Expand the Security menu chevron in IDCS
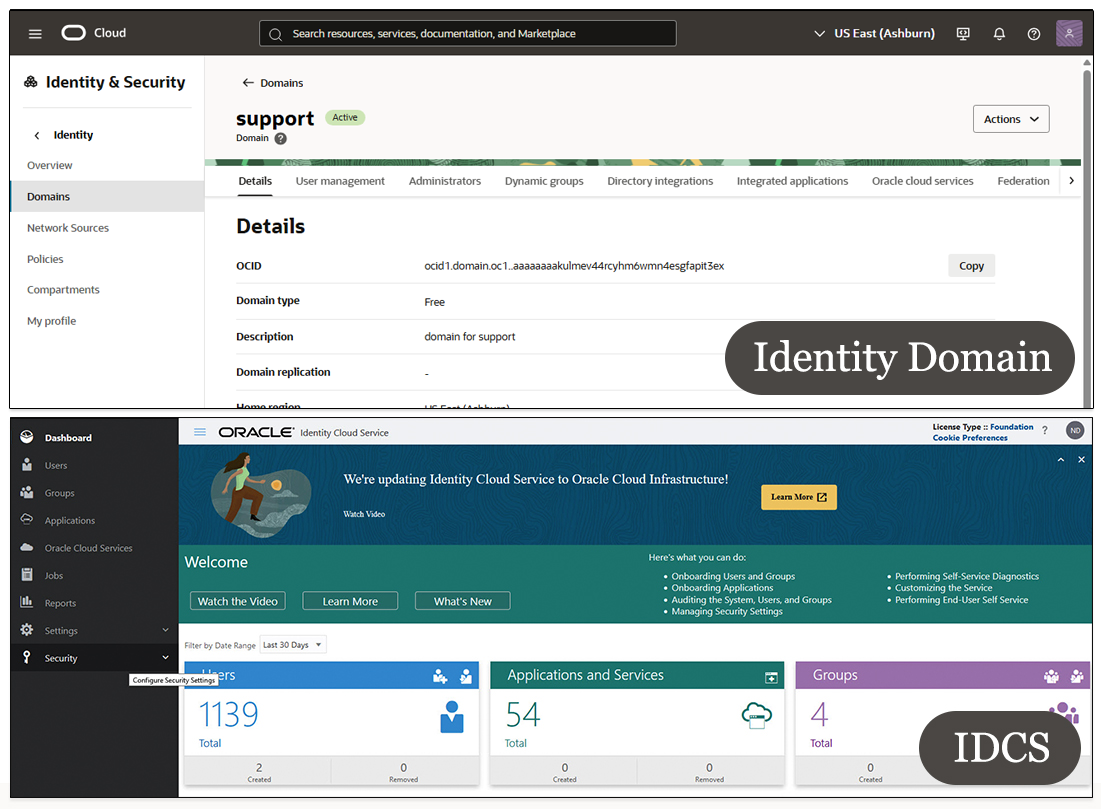This screenshot has width=1101, height=809. pyautogui.click(x=166, y=658)
